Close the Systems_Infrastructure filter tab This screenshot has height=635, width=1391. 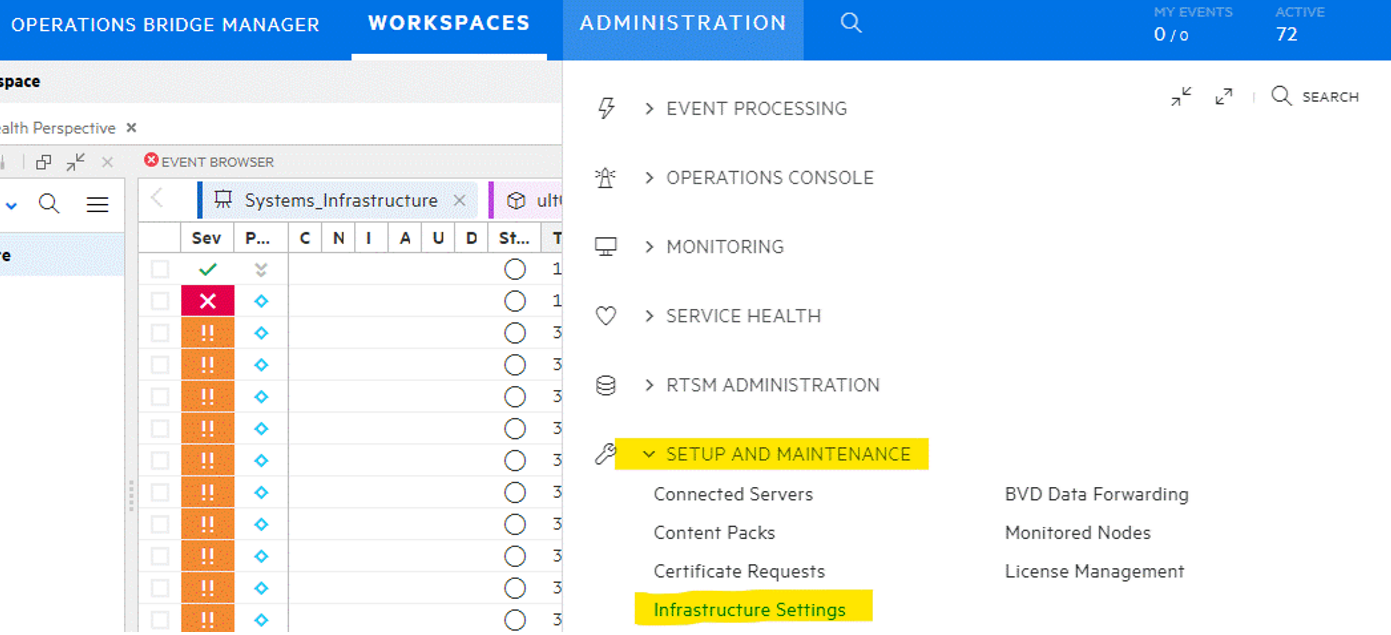[459, 201]
